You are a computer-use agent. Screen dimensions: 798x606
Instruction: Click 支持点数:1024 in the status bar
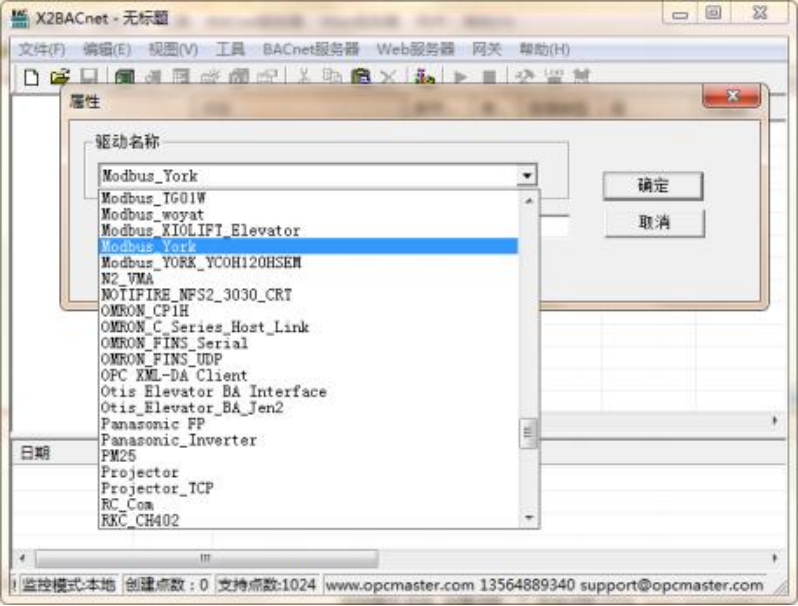tap(267, 585)
